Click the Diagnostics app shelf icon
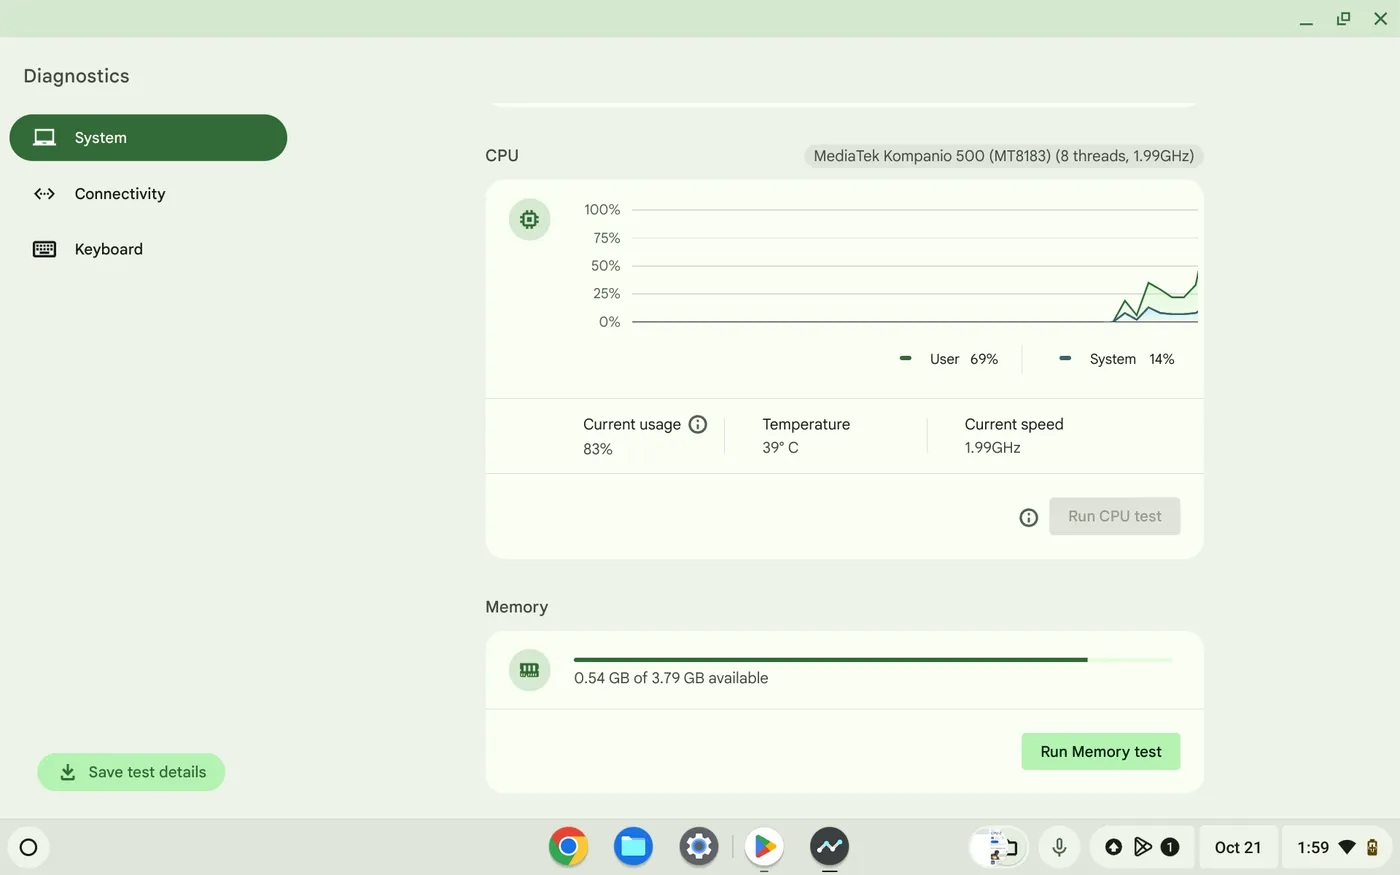The height and width of the screenshot is (875, 1400). tap(829, 847)
